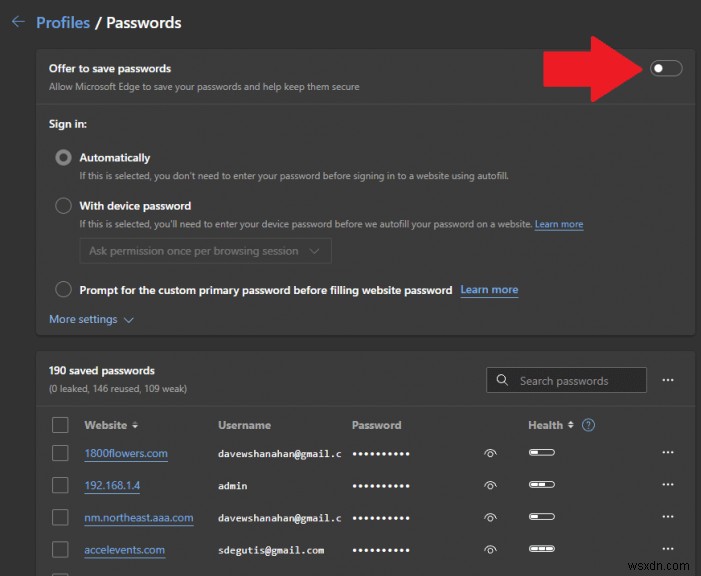
Task: Click the Health column help icon
Action: click(589, 425)
